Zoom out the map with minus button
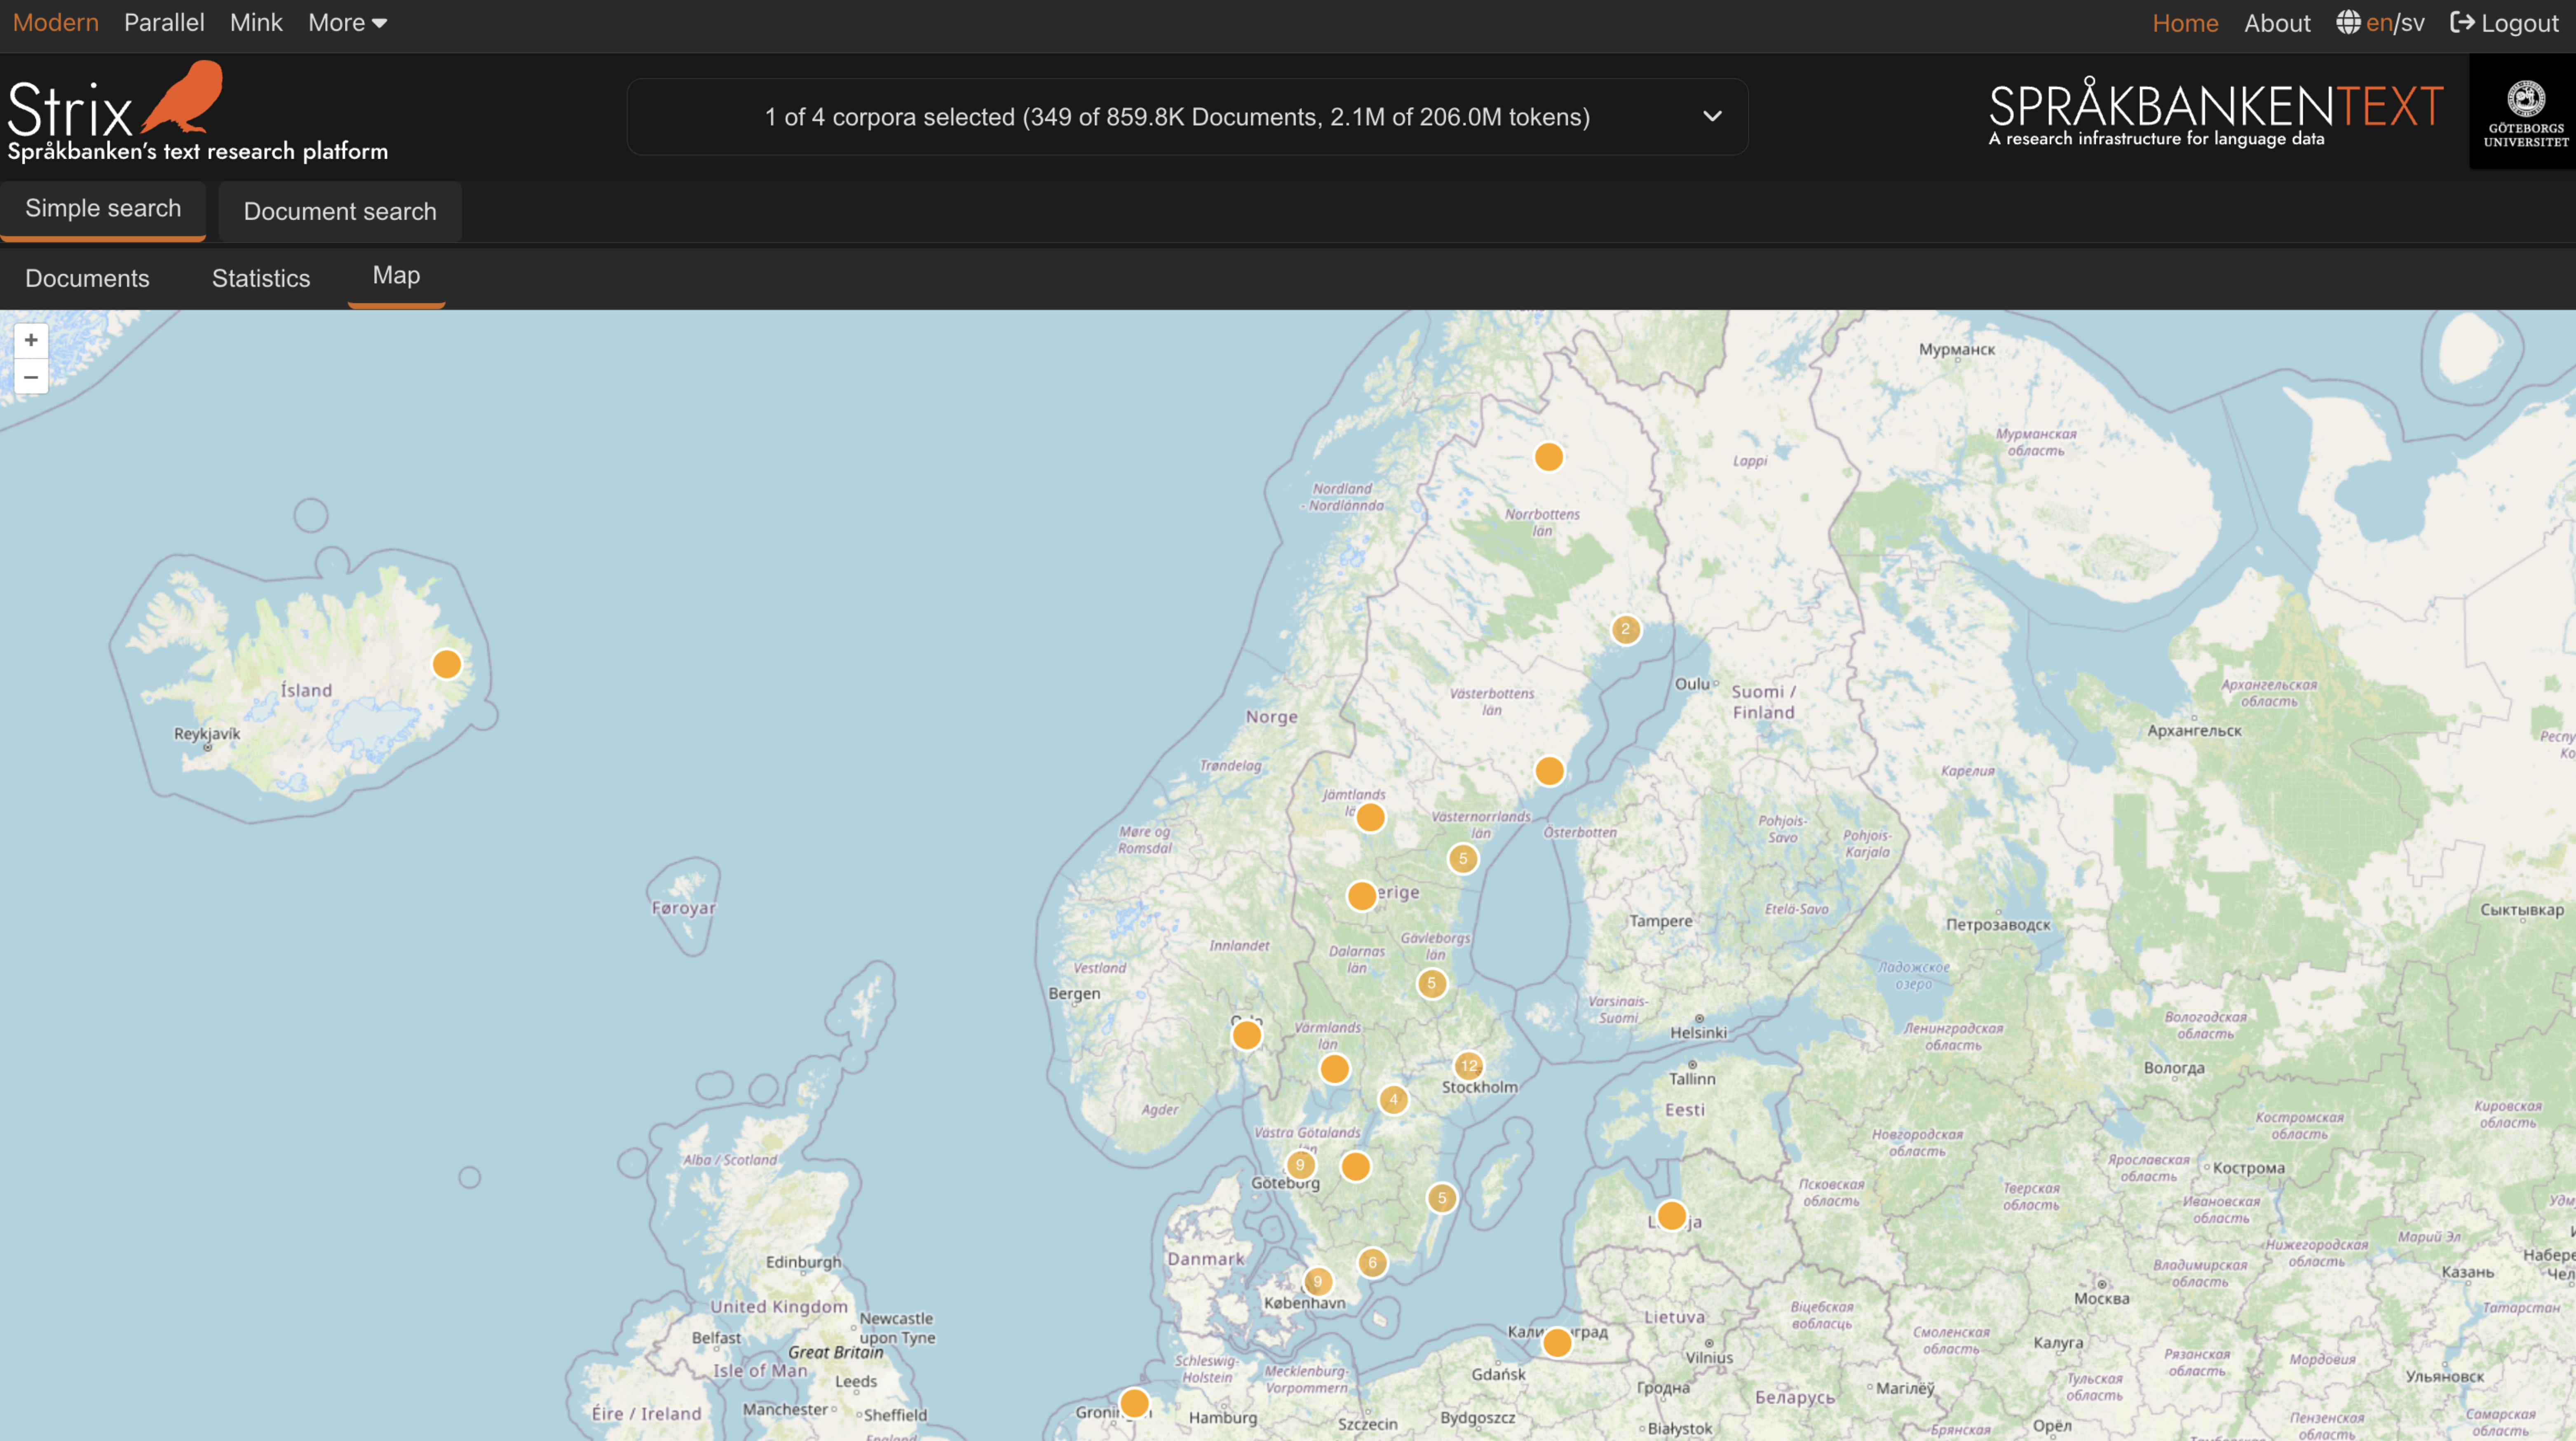Viewport: 2576px width, 1441px height. pos(31,377)
